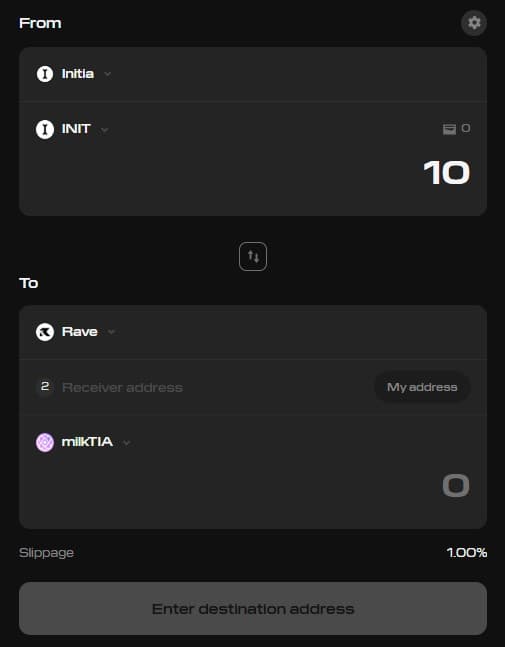Screen dimensions: 505x647
Task: Click the 1.00% slippage value
Action: point(467,553)
